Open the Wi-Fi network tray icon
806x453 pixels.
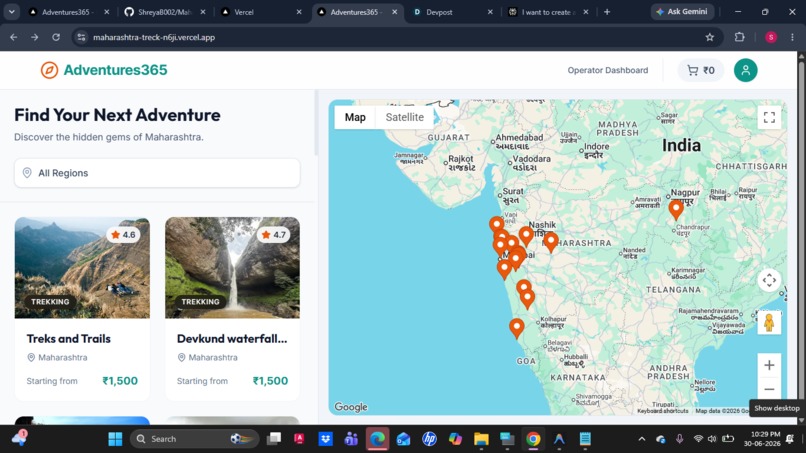[x=698, y=439]
